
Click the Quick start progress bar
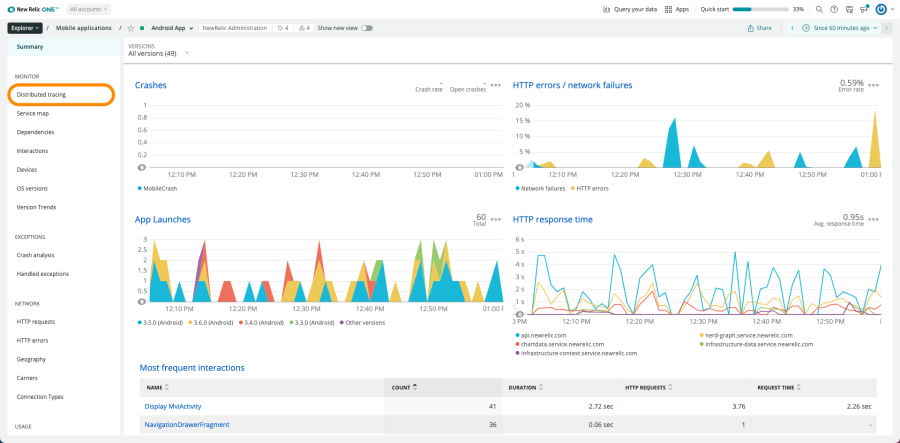coord(760,9)
